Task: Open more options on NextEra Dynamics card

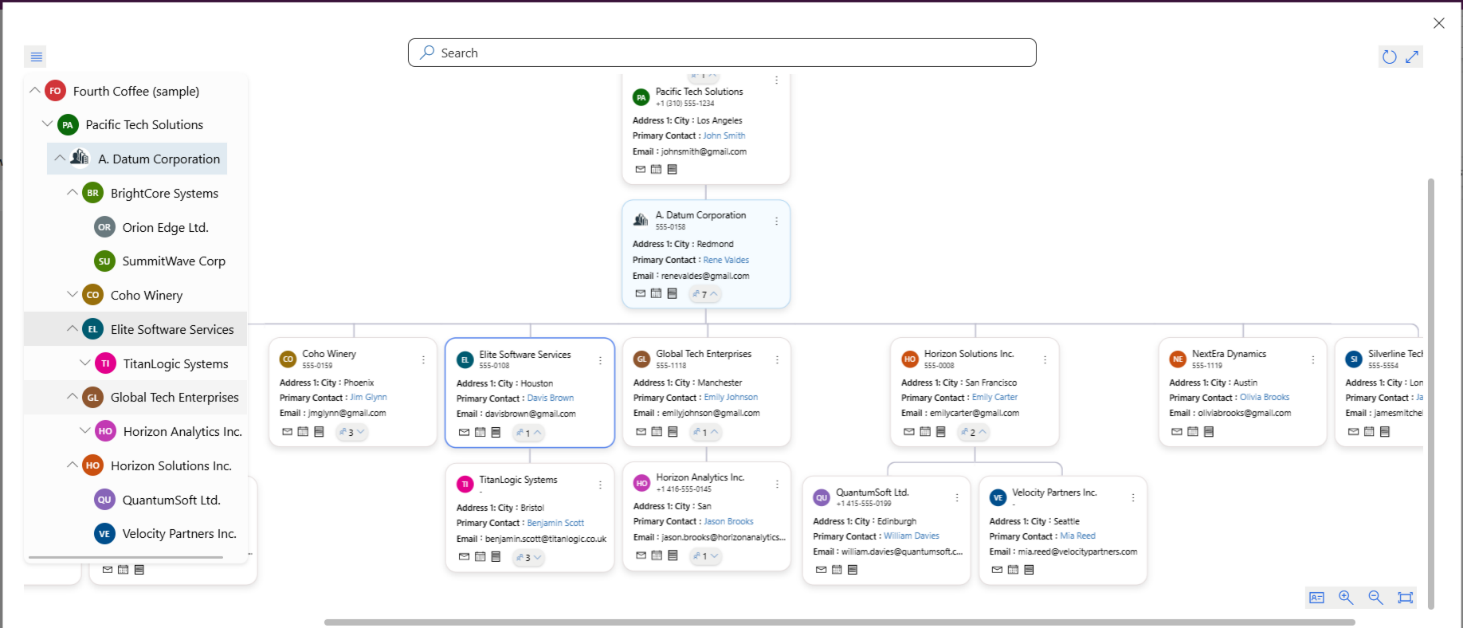Action: (1314, 359)
